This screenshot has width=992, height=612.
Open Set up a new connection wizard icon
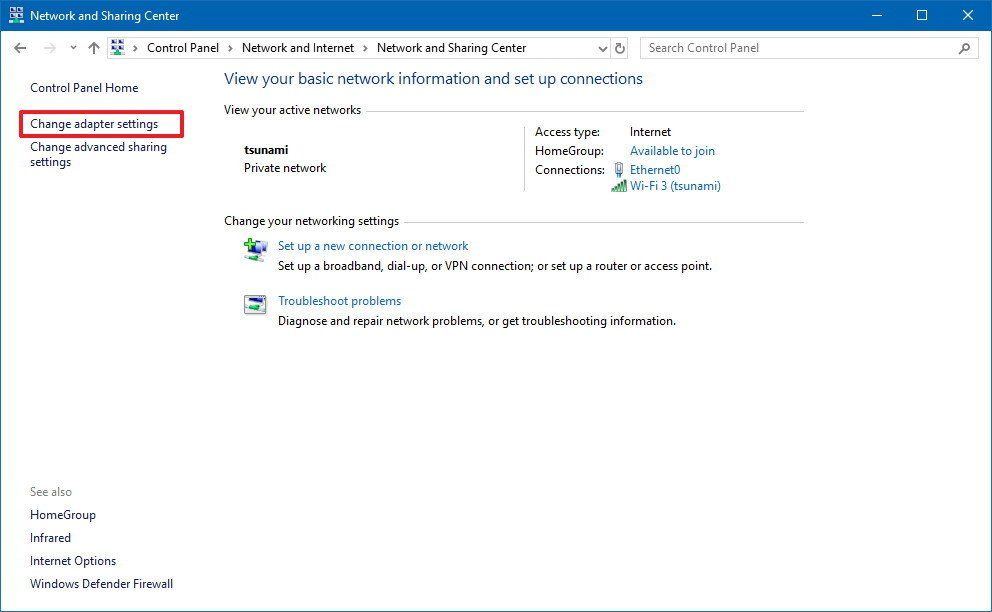pos(254,248)
